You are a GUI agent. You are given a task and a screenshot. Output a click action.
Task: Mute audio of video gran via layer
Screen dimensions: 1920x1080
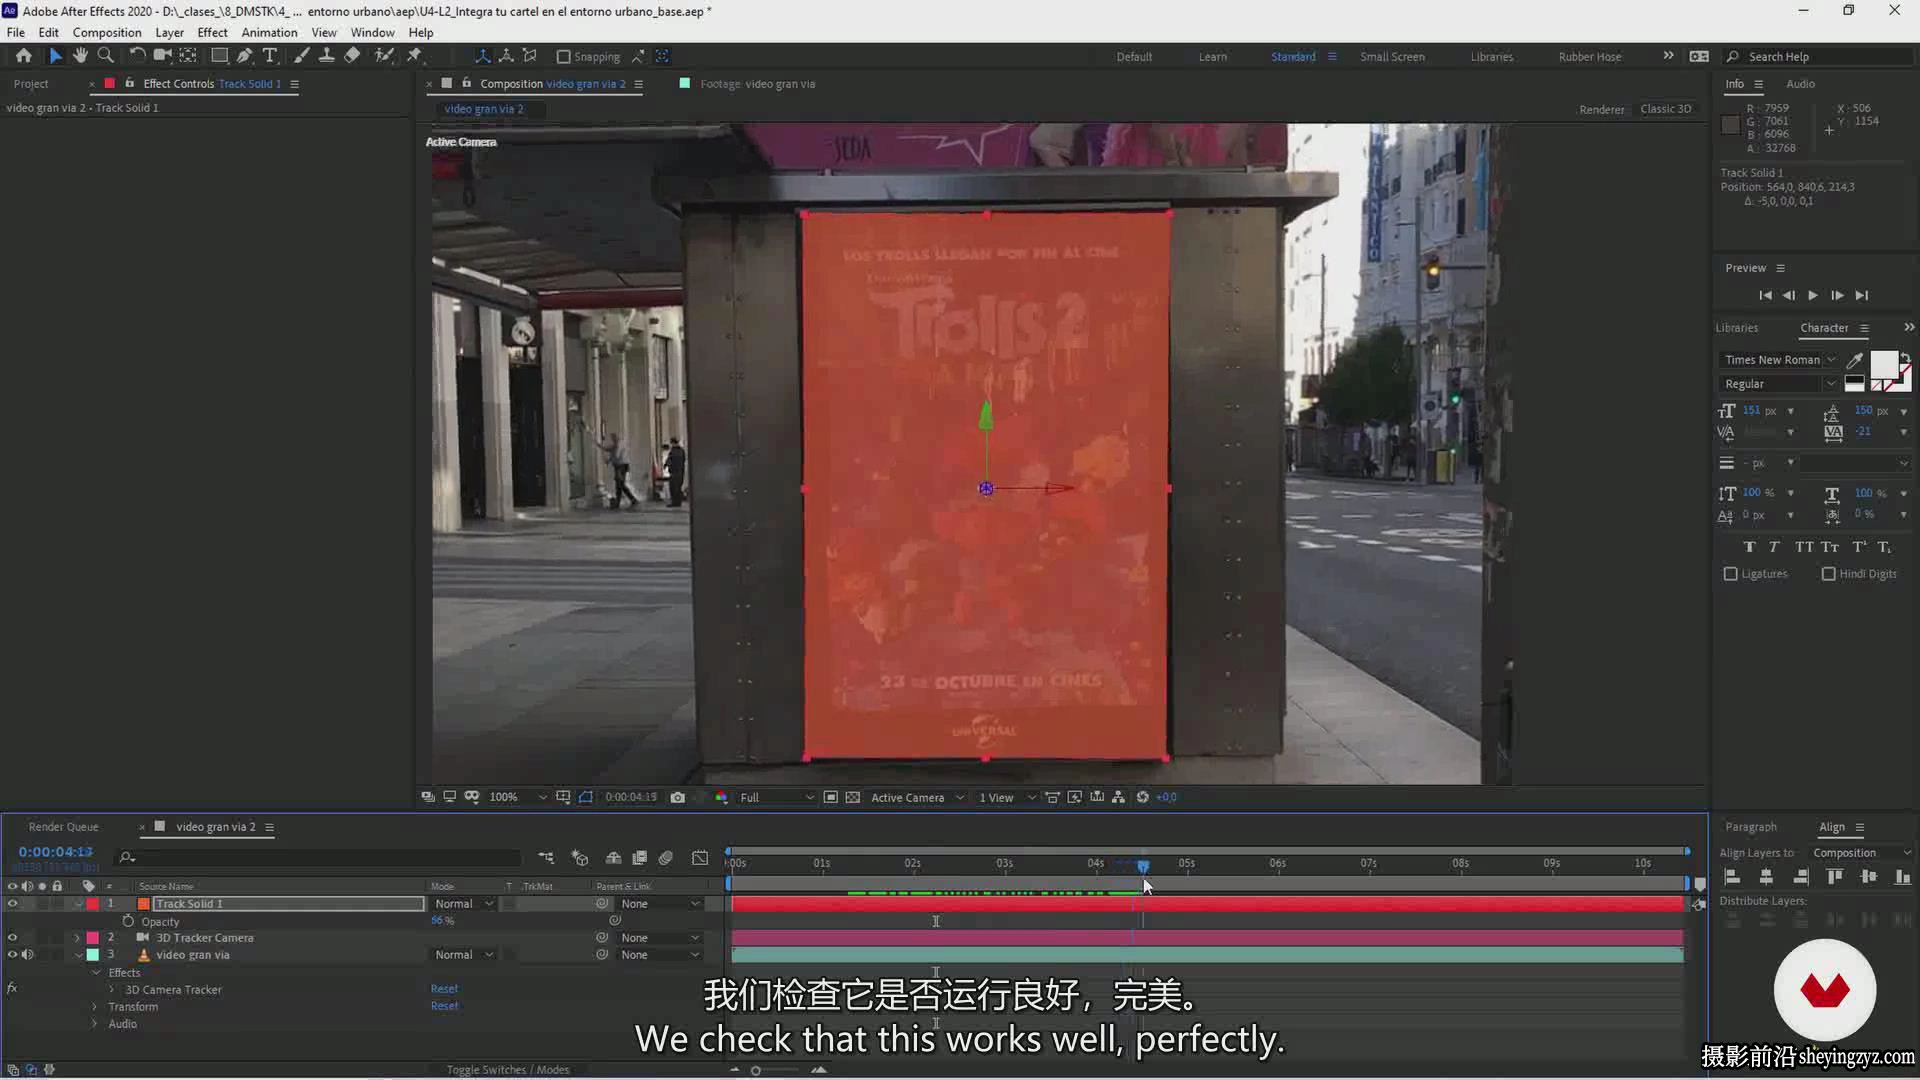27,955
